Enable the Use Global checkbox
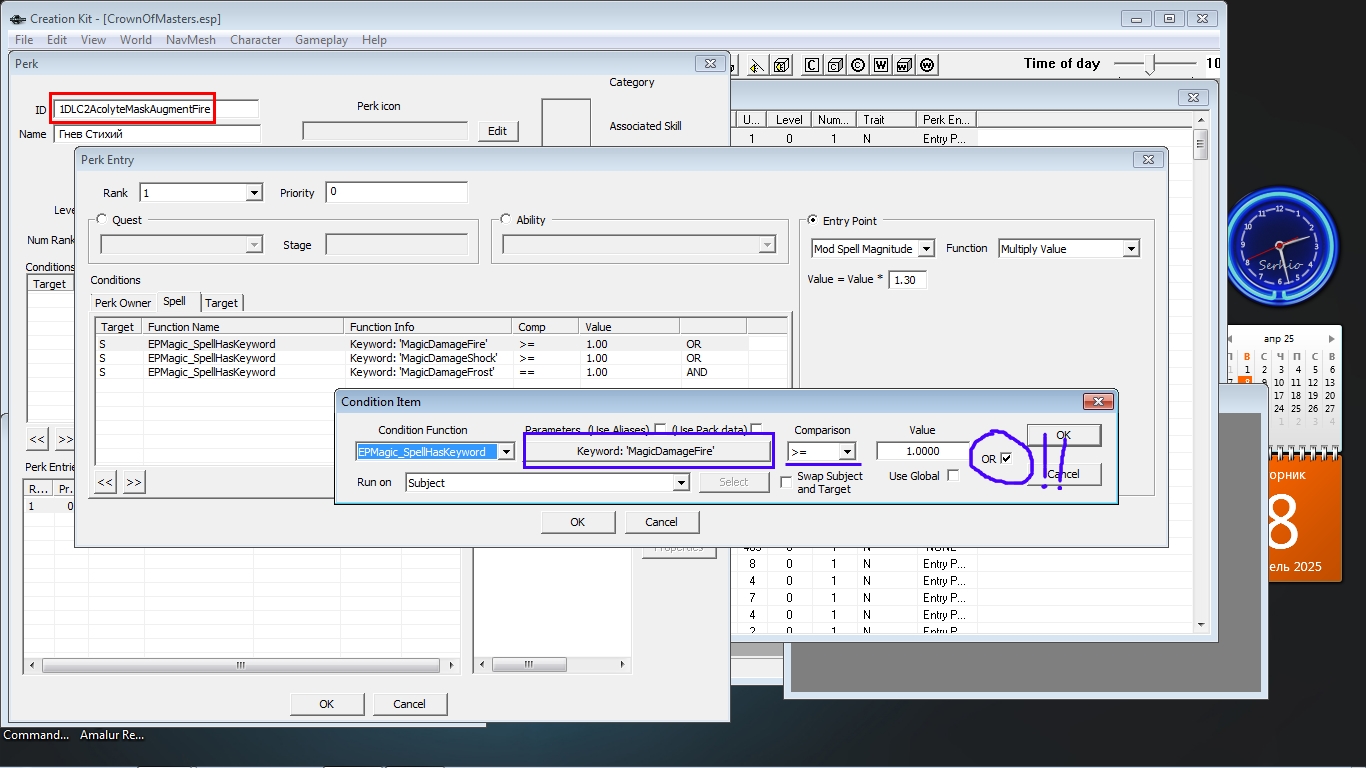 [953, 476]
